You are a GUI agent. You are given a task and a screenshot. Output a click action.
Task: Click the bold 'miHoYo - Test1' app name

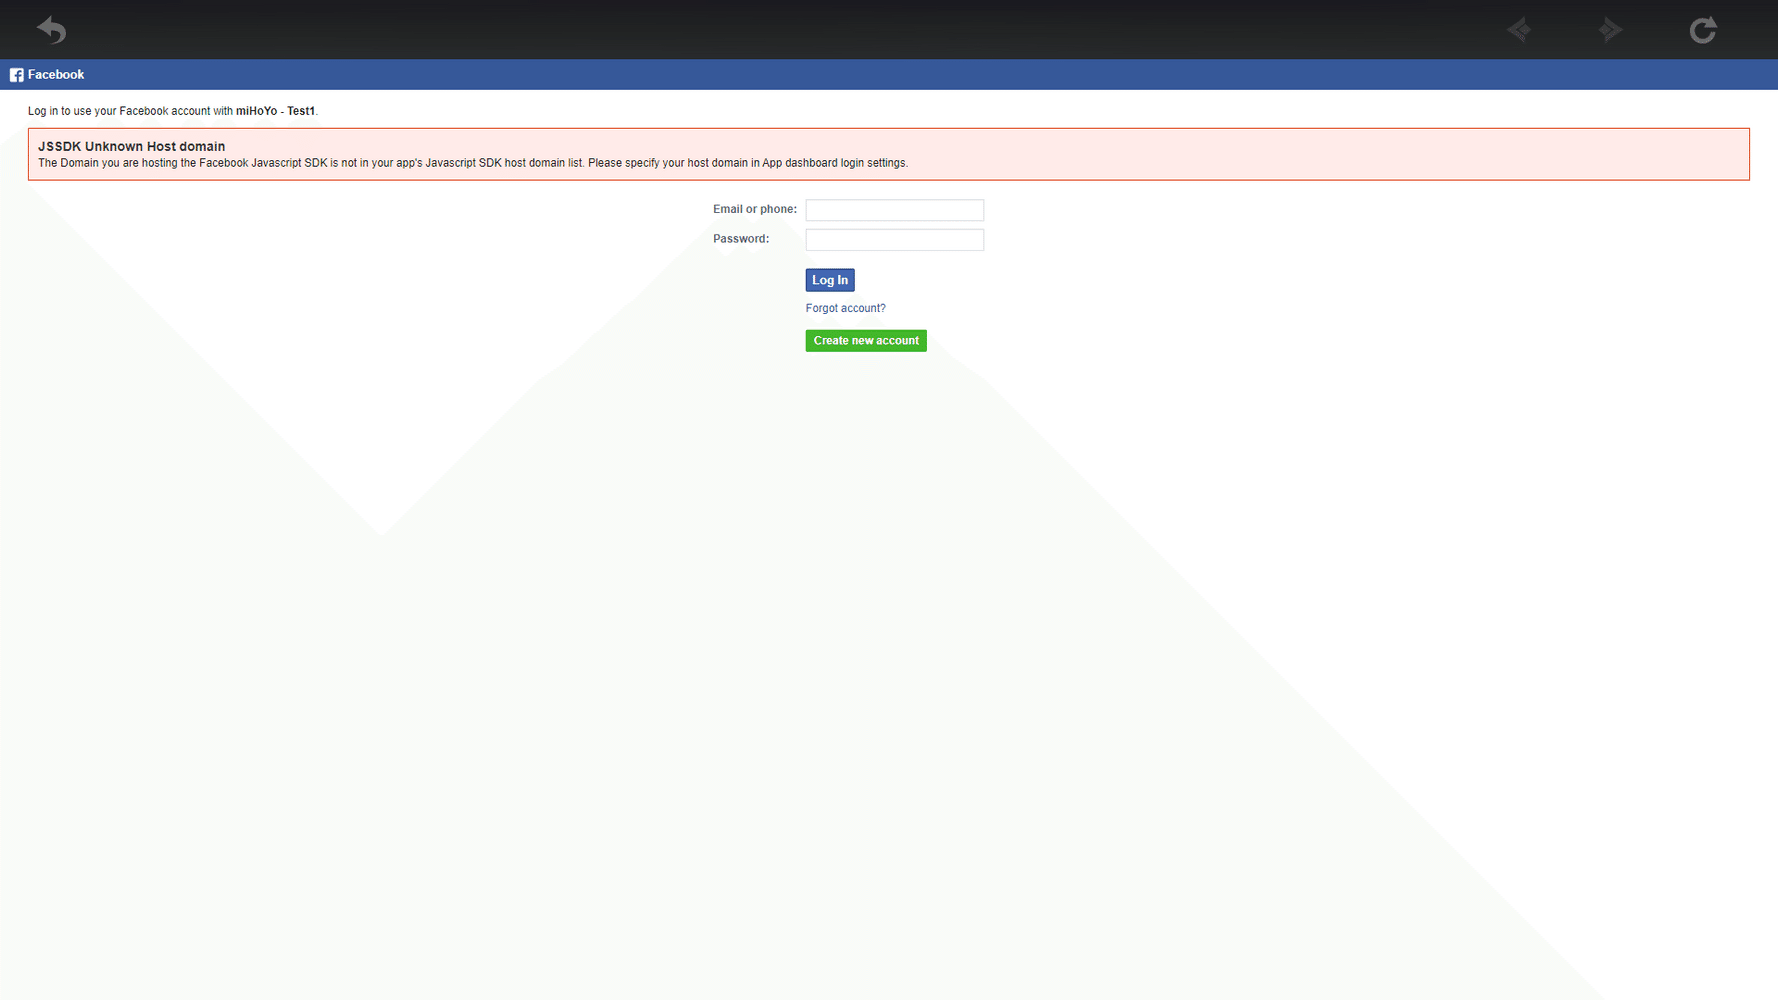click(x=275, y=111)
